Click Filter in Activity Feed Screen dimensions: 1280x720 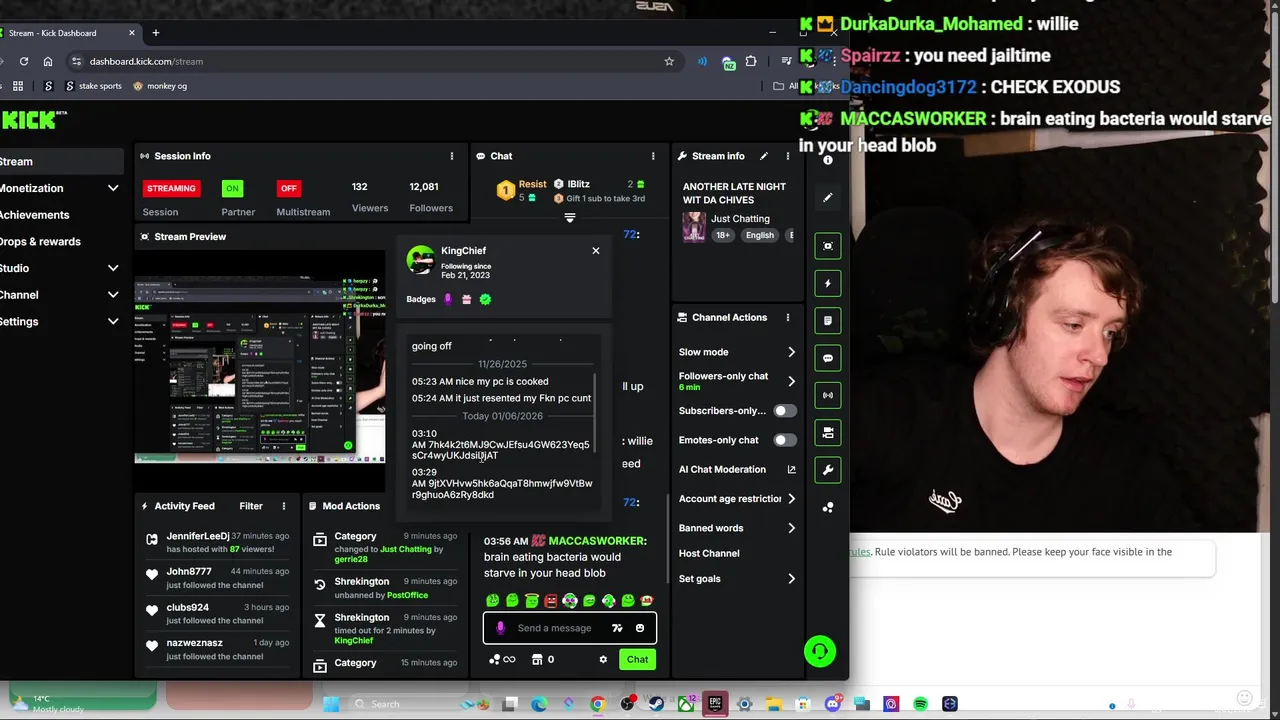click(251, 506)
